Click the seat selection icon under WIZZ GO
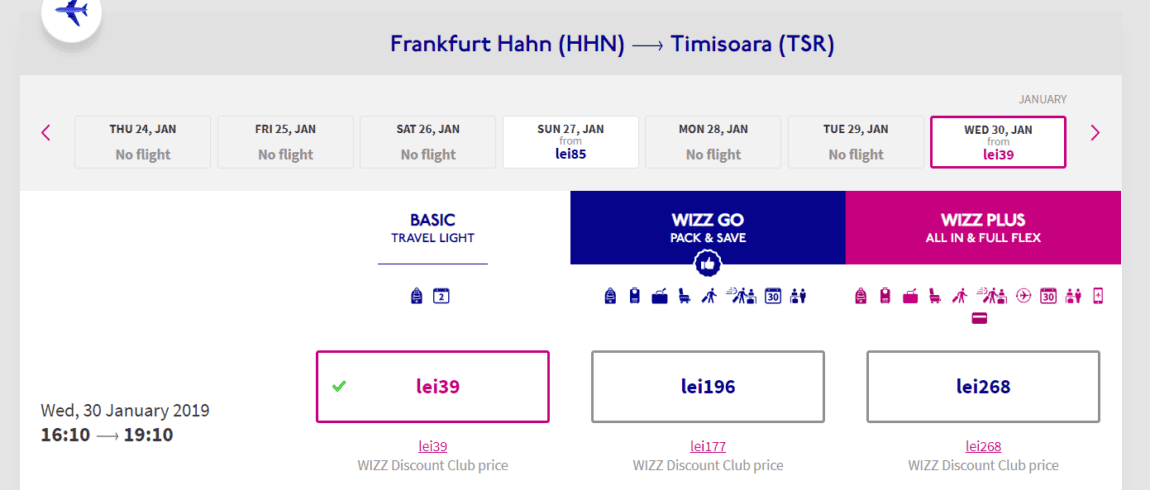The image size is (1150, 490). (x=684, y=296)
